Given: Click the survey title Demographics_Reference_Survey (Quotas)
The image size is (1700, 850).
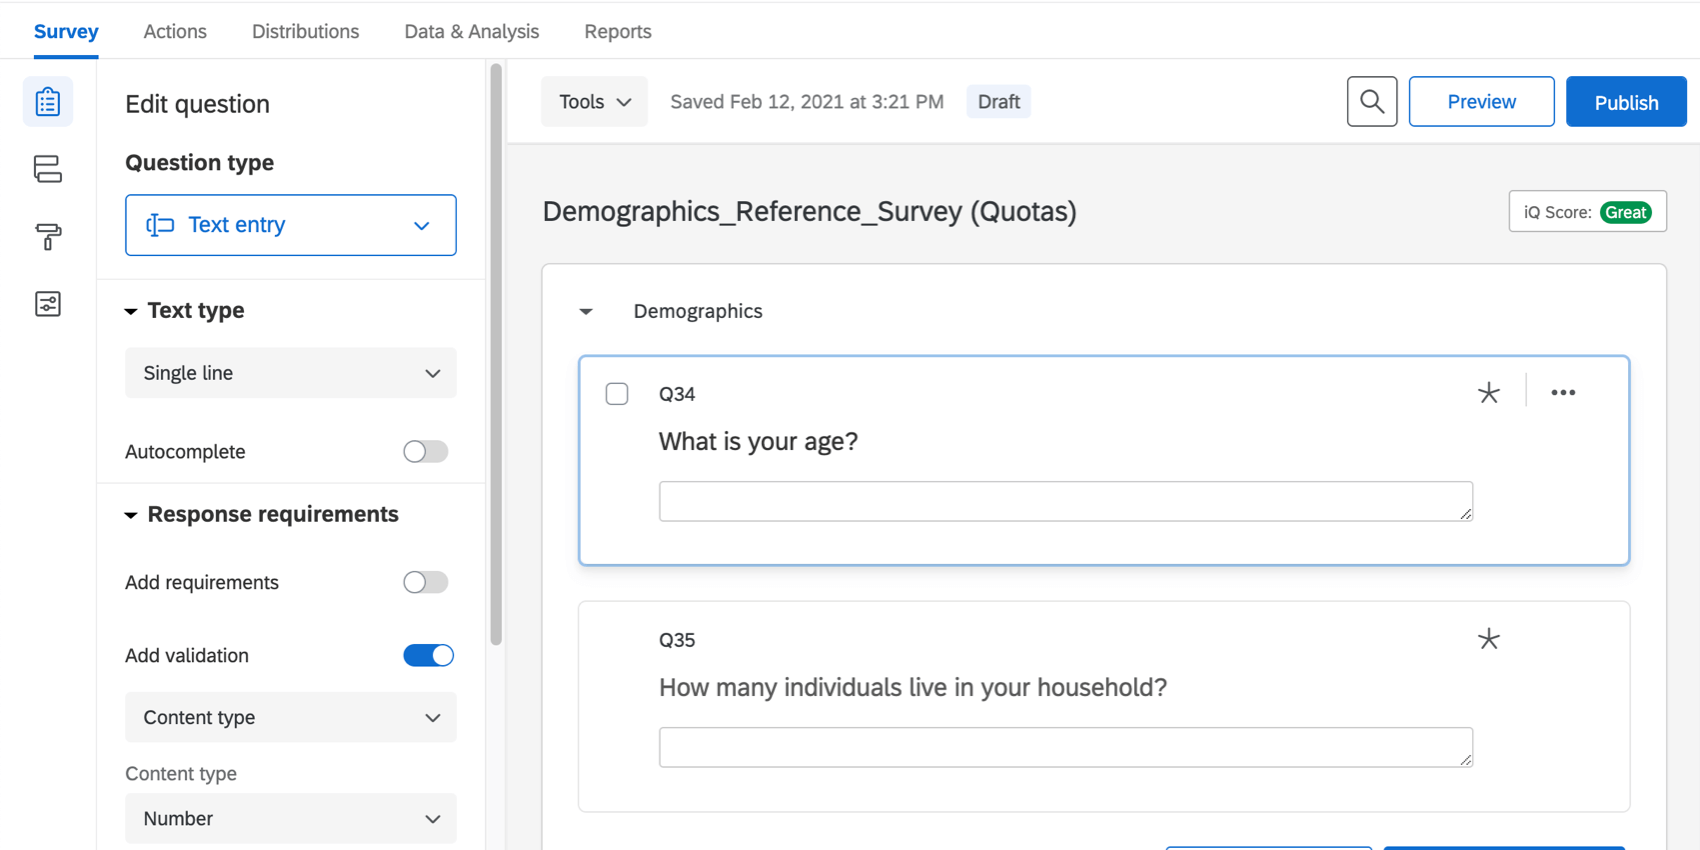Looking at the screenshot, I should 810,212.
